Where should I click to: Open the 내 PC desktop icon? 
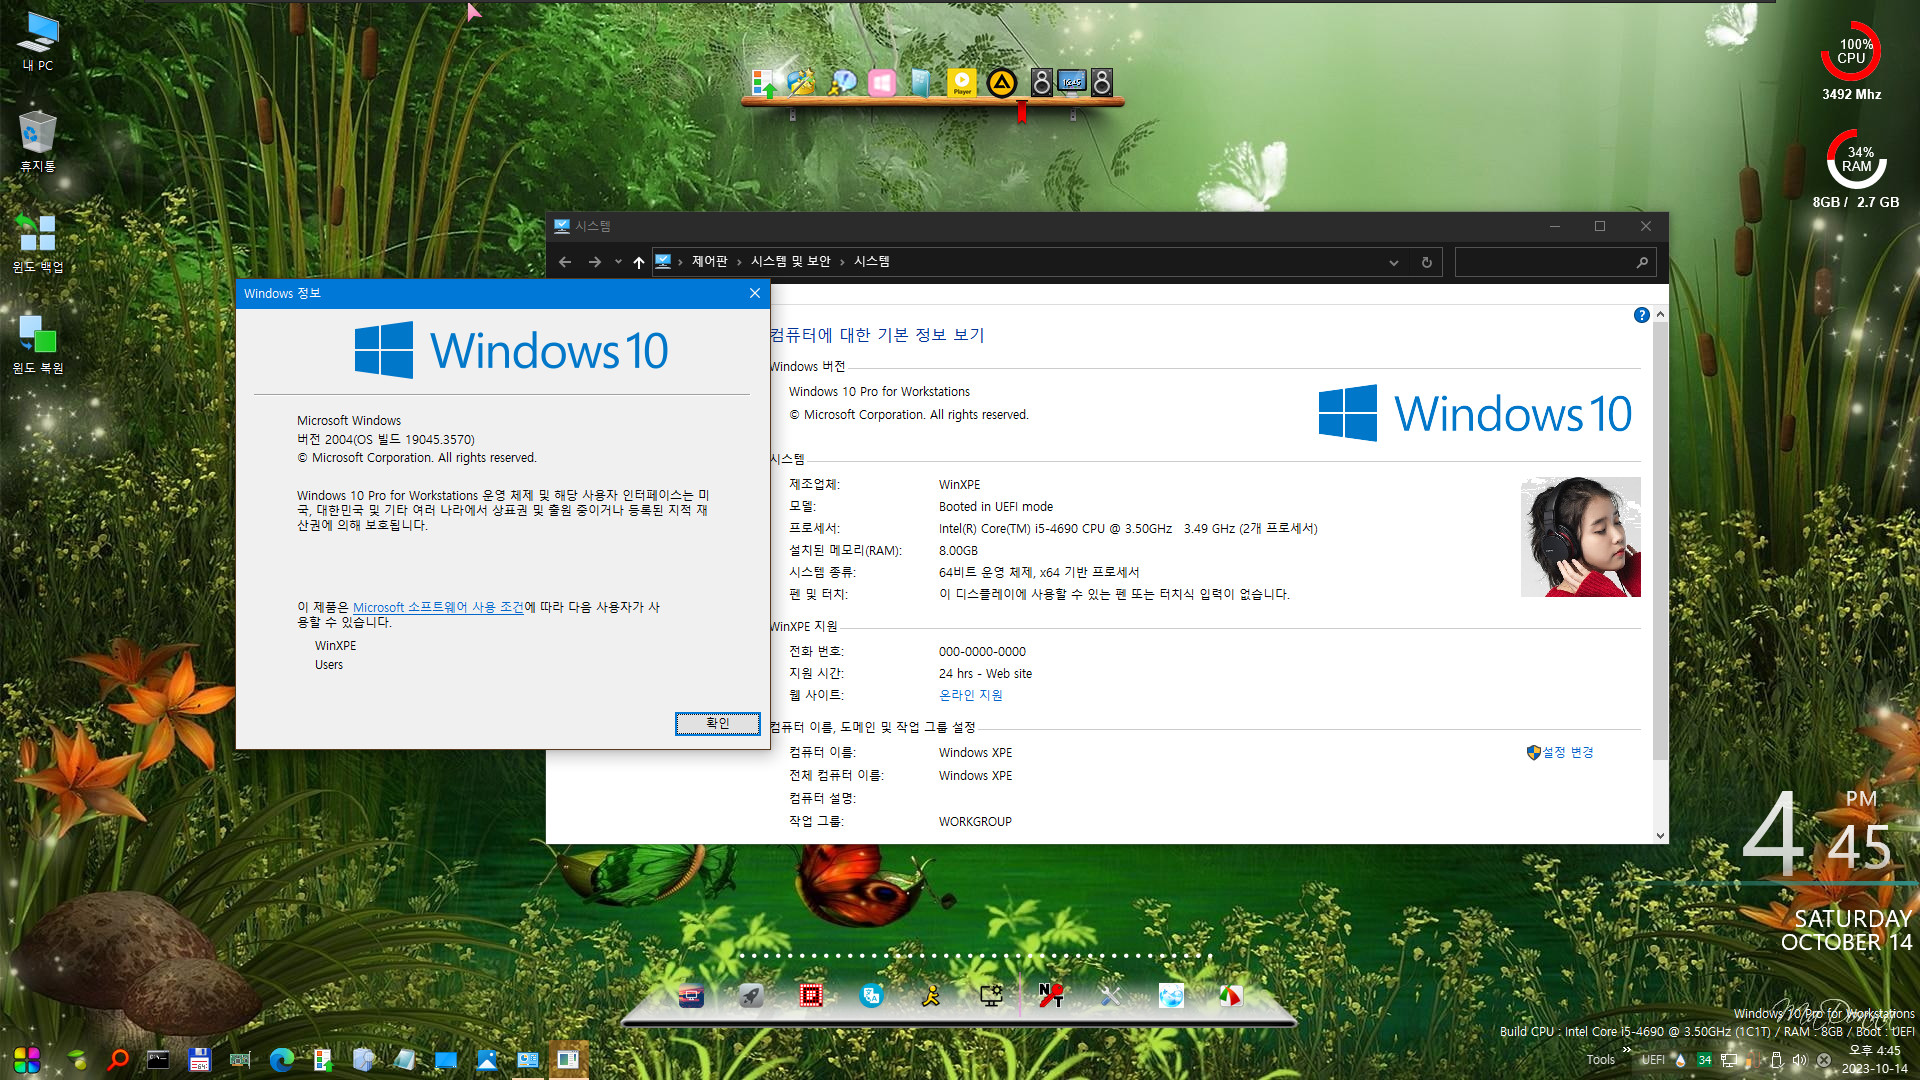[38, 42]
